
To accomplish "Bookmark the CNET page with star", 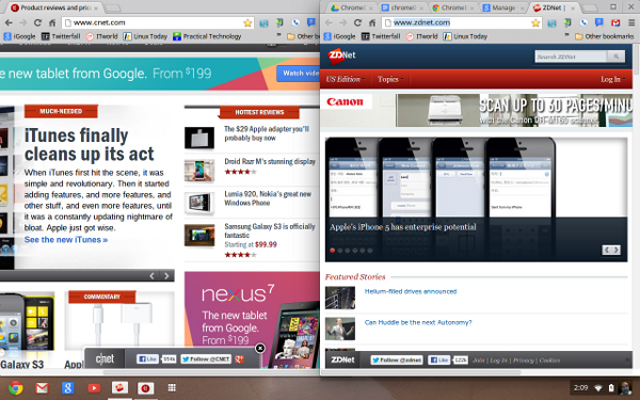I will [x=247, y=23].
